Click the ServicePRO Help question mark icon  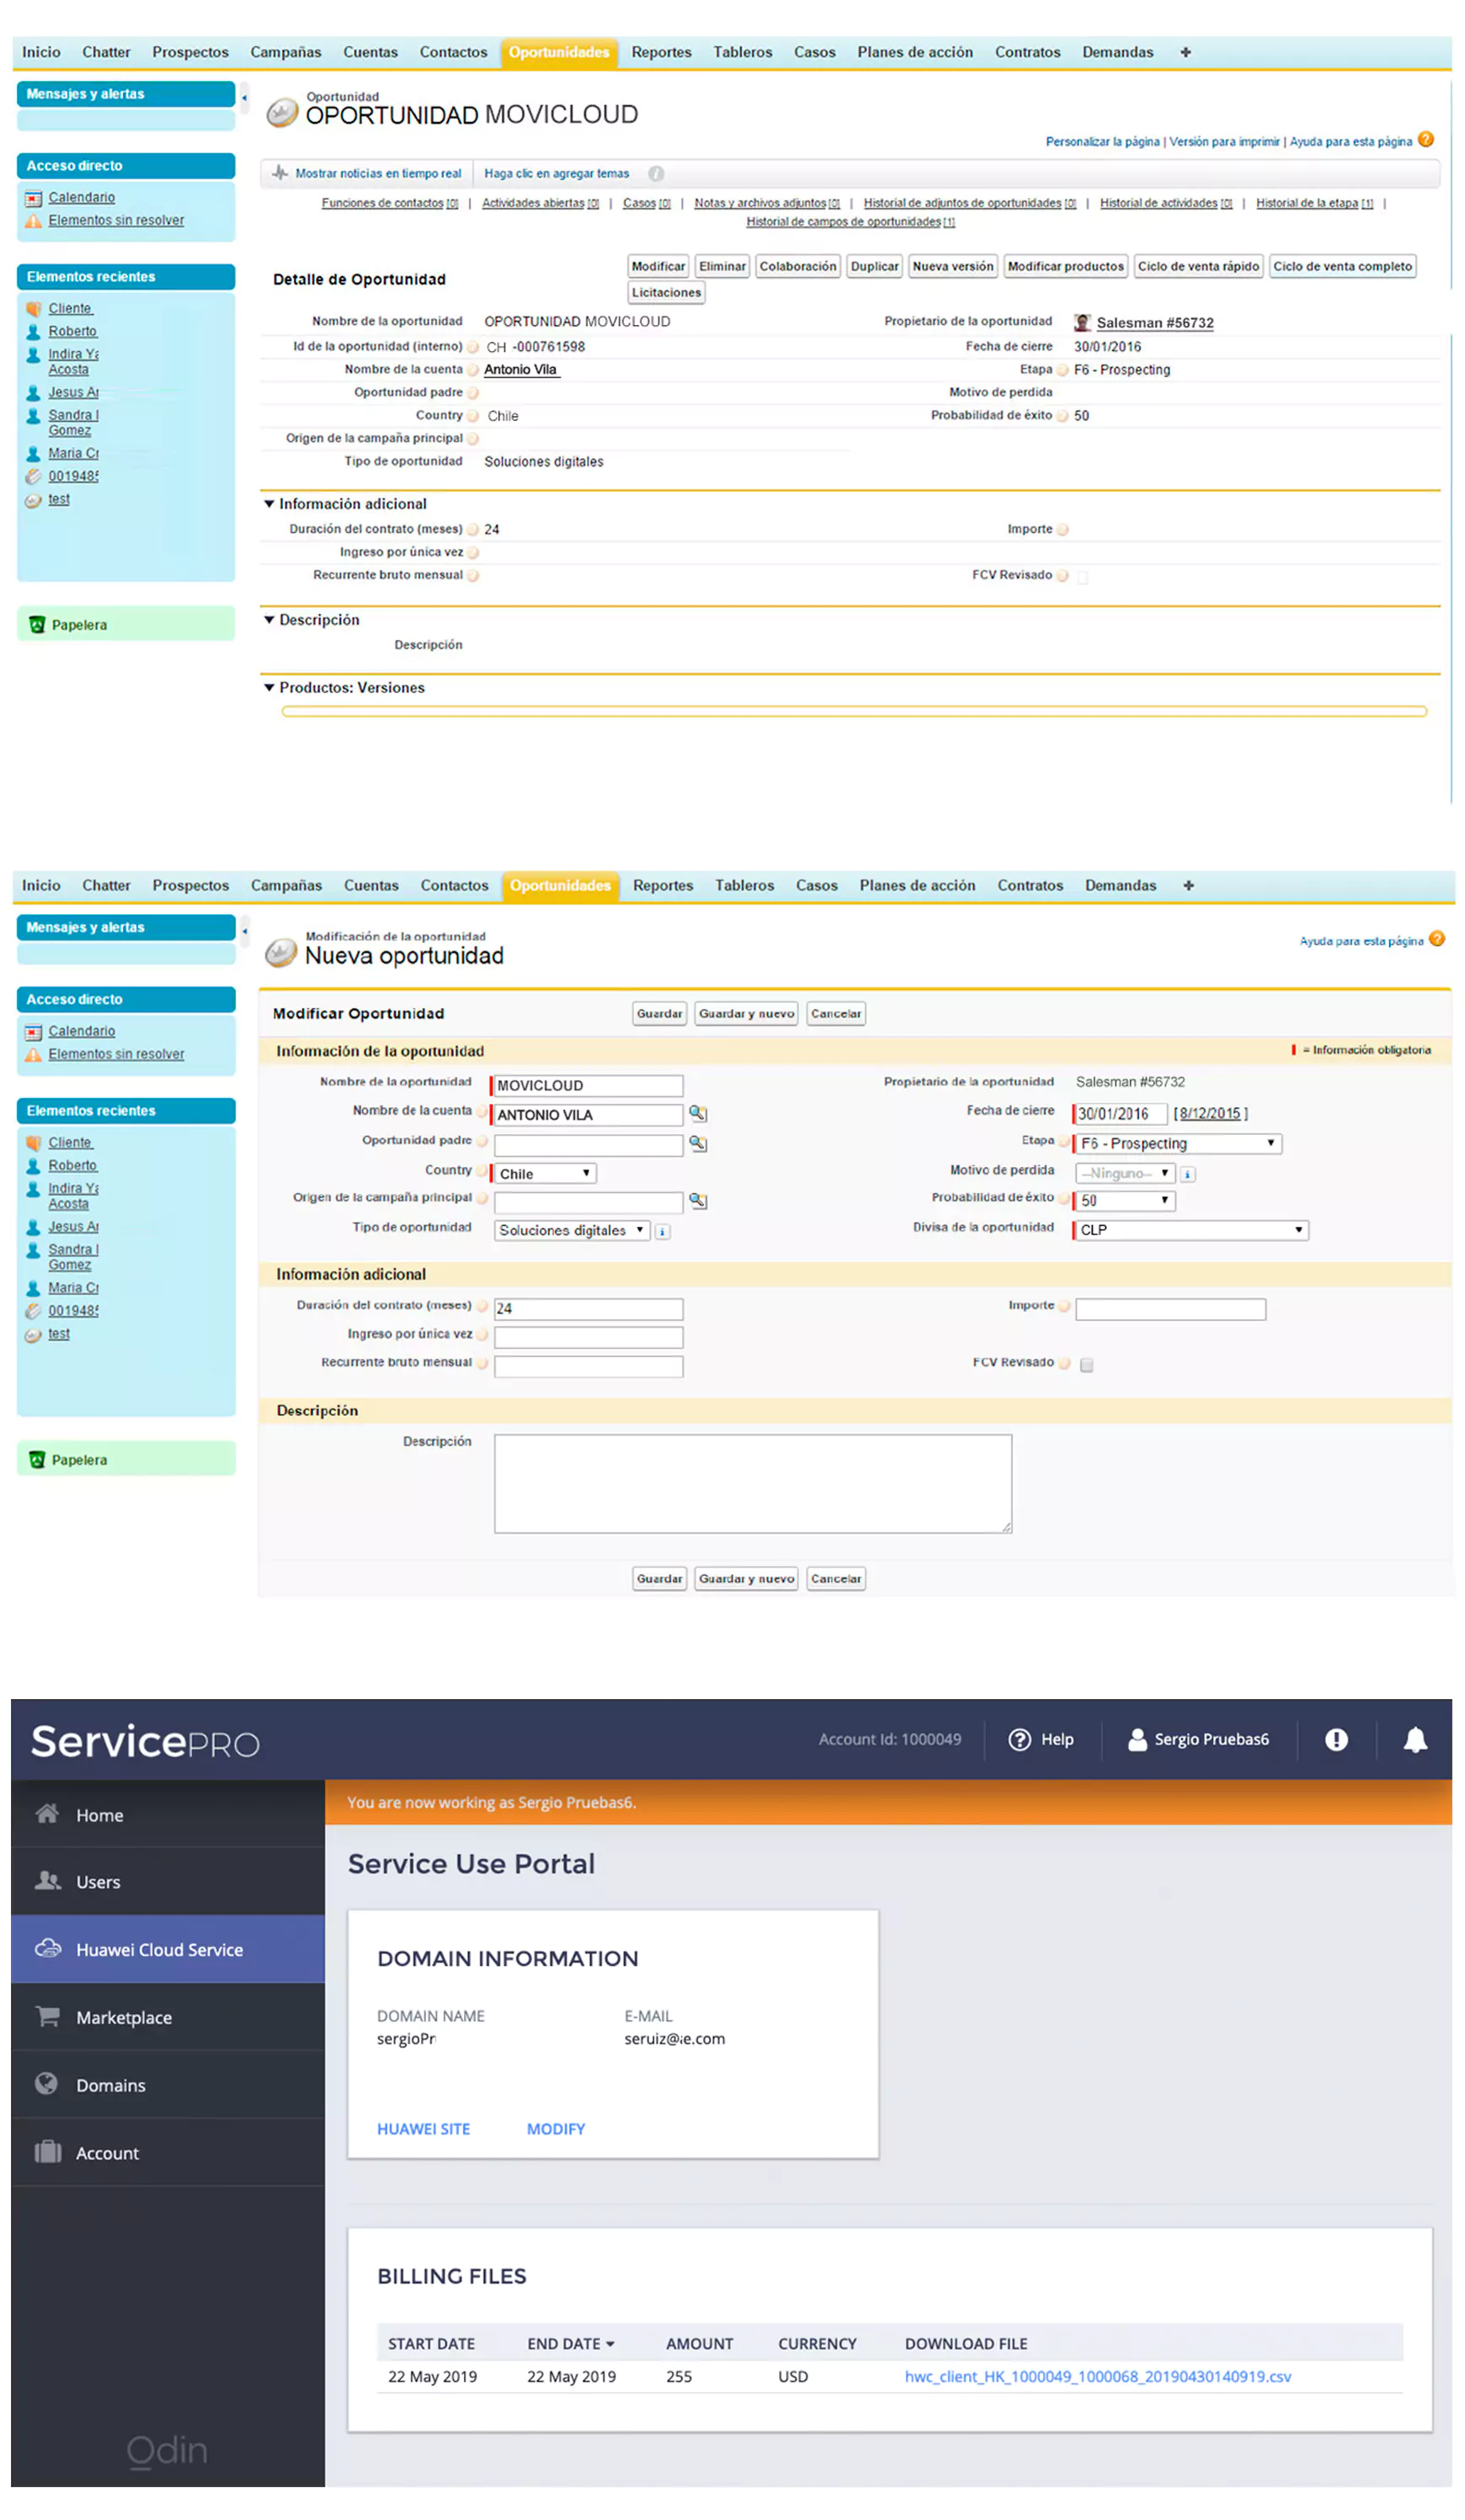(1019, 1739)
